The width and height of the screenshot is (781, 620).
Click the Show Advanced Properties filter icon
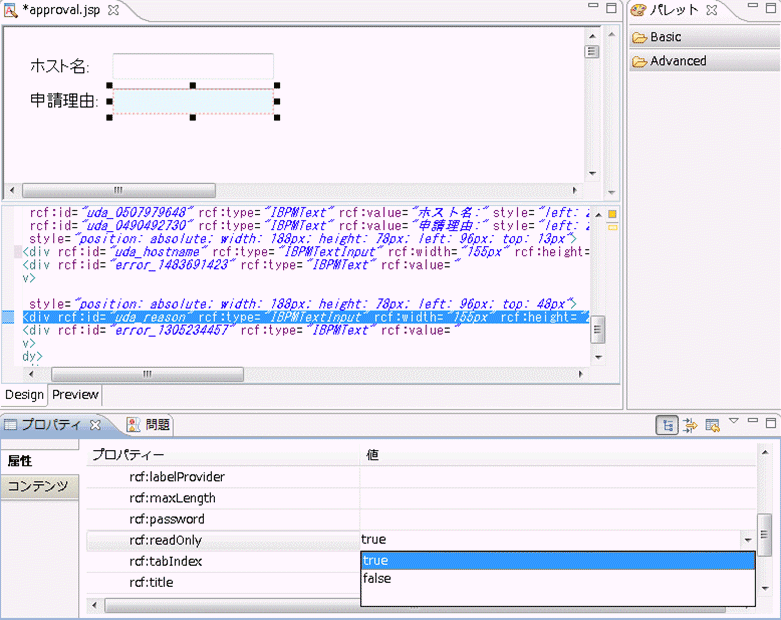[690, 425]
